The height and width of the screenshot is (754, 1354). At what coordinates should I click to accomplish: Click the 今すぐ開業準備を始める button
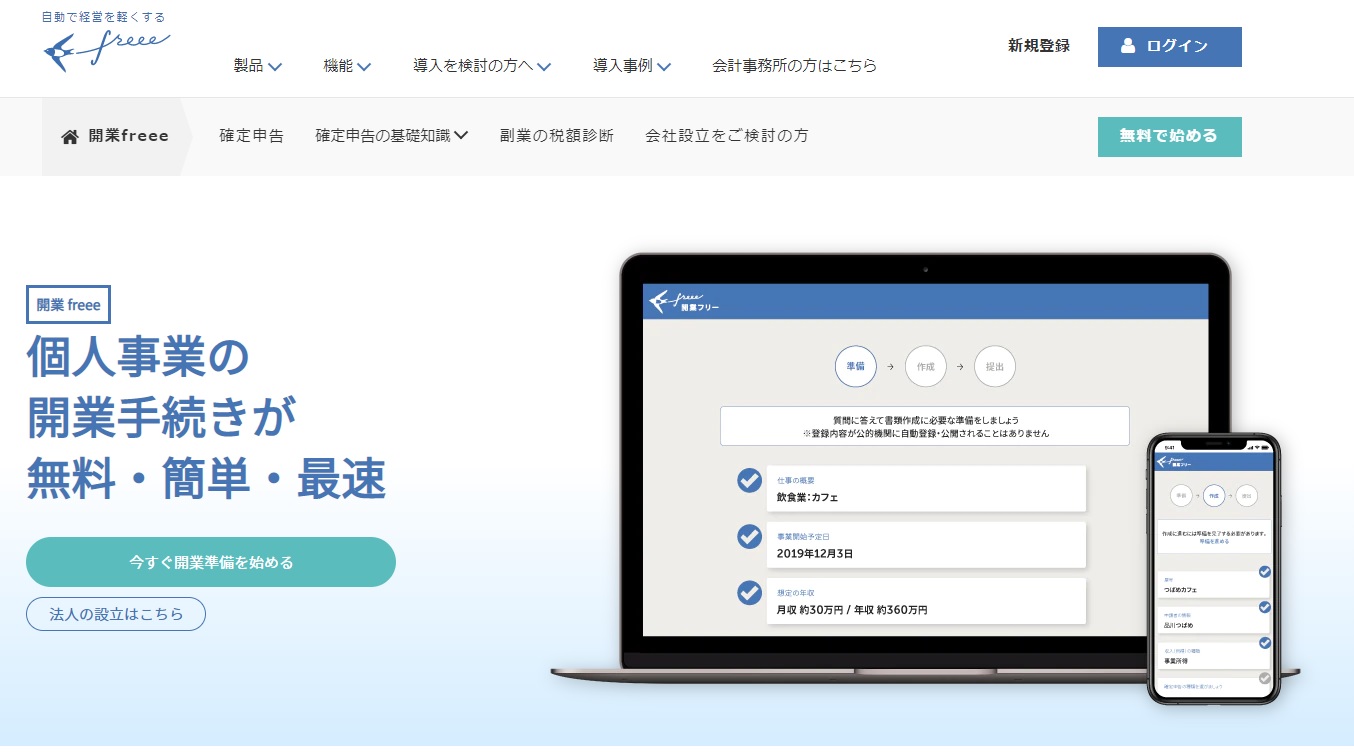(211, 562)
